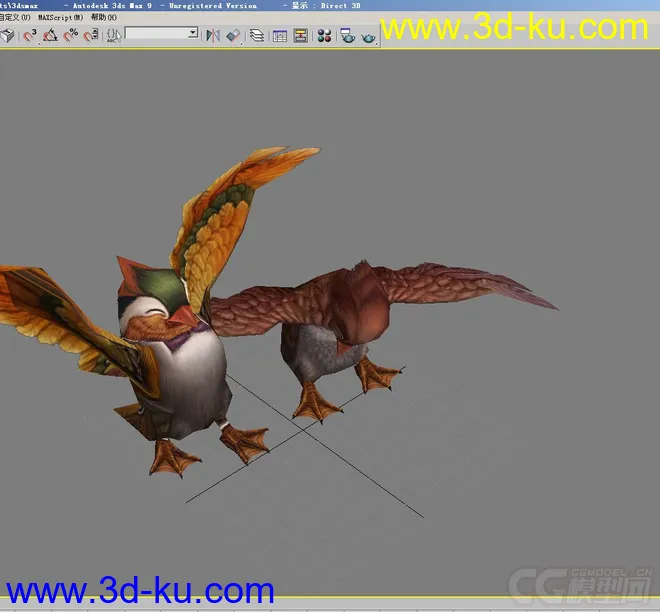Click the manipulate cube icon at toolbar start
Viewport: 660px width, 612px height.
point(7,35)
